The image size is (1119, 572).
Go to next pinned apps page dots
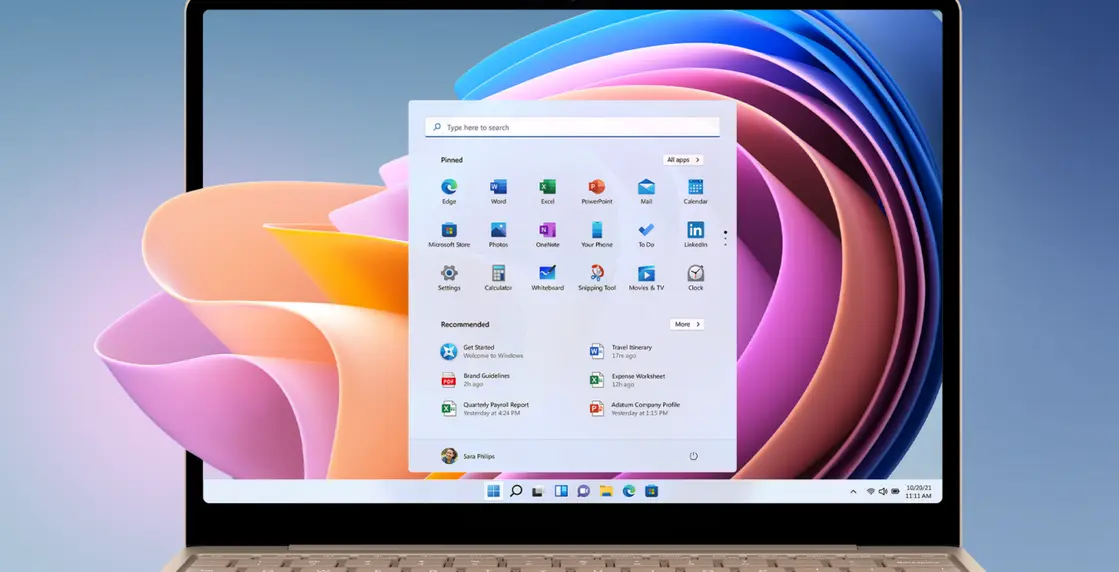click(725, 238)
